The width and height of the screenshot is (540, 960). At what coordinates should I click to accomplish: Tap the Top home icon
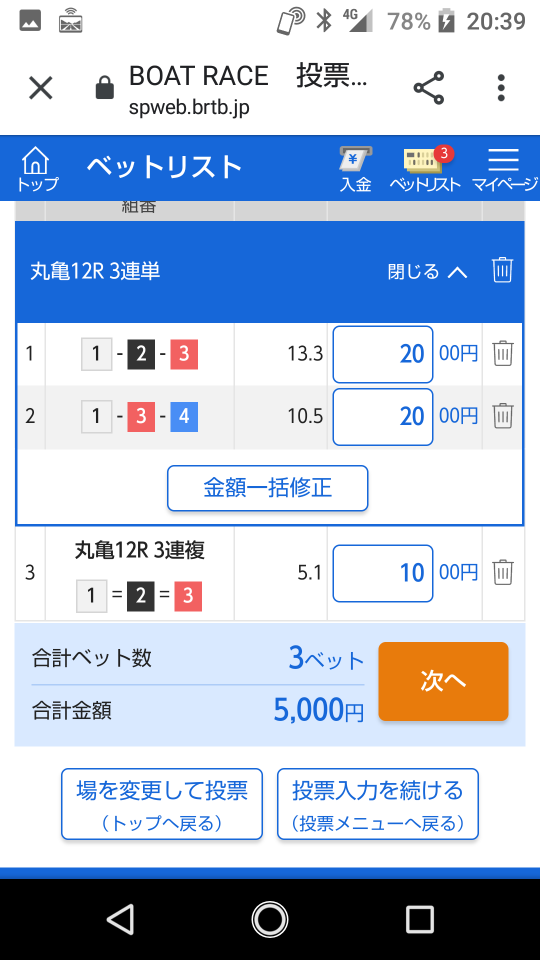[37, 168]
